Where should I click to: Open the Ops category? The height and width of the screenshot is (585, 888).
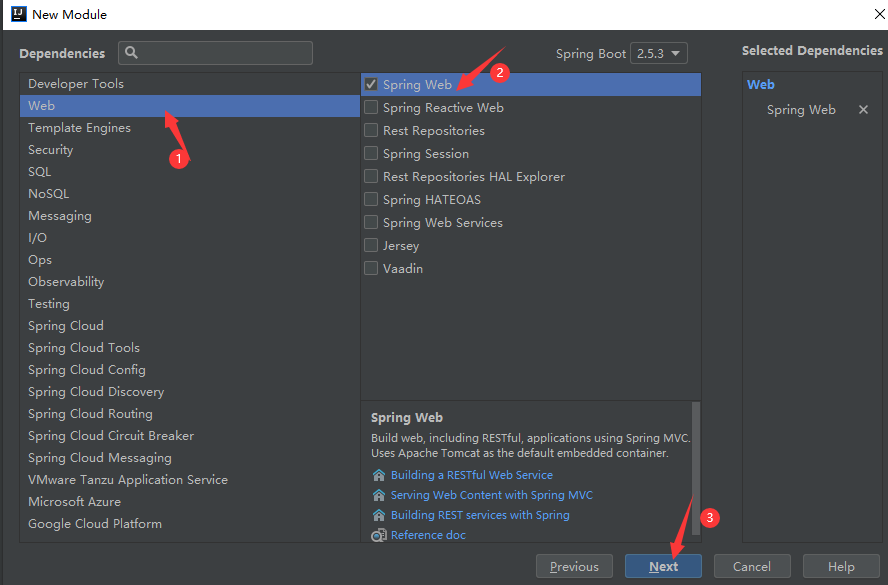click(190, 260)
